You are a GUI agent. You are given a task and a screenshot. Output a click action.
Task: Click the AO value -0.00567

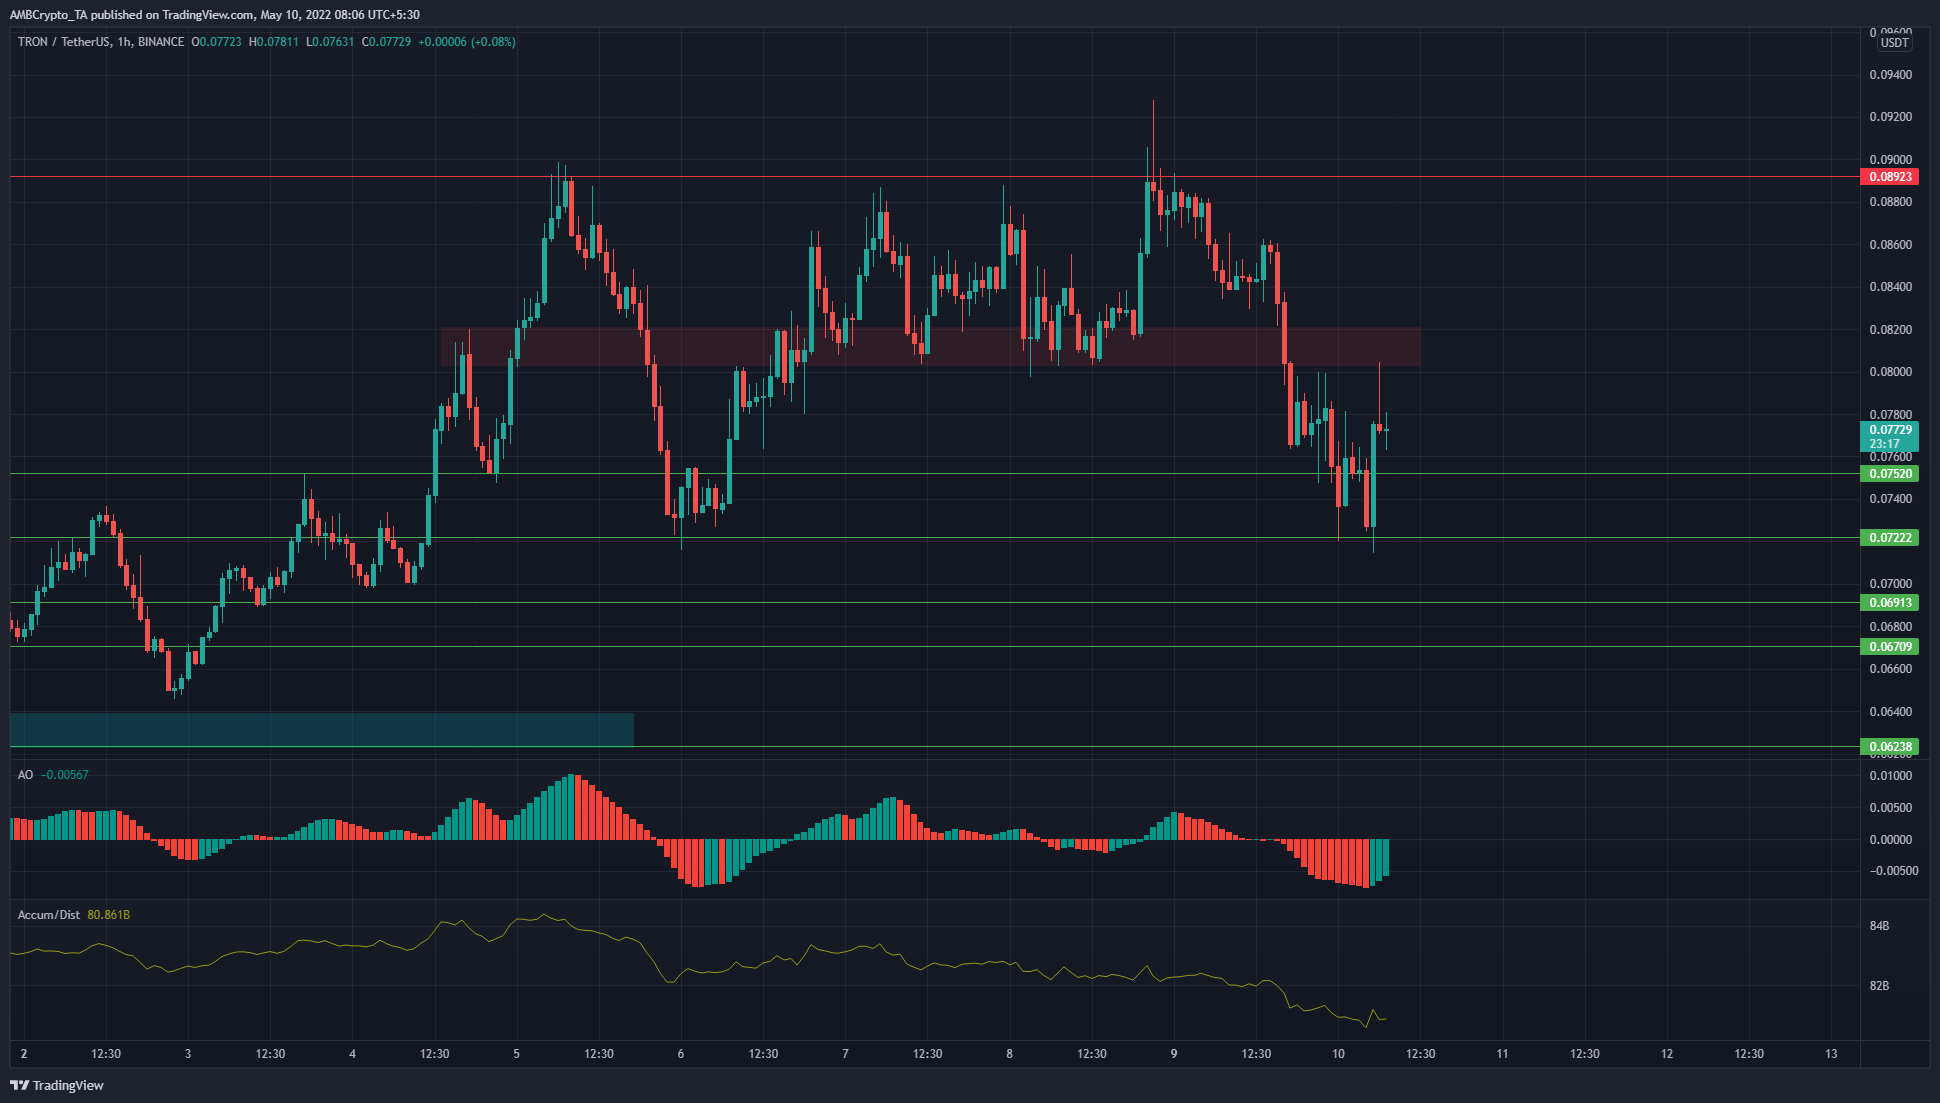coord(65,775)
